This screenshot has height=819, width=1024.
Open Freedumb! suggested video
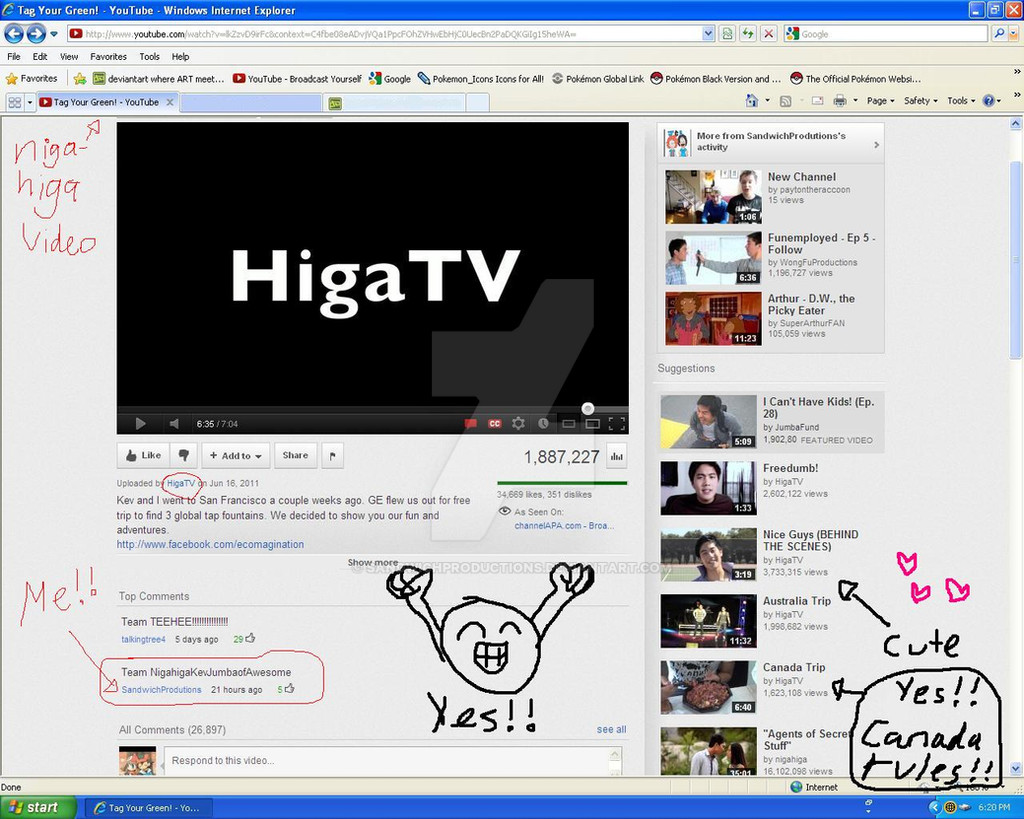coord(708,488)
